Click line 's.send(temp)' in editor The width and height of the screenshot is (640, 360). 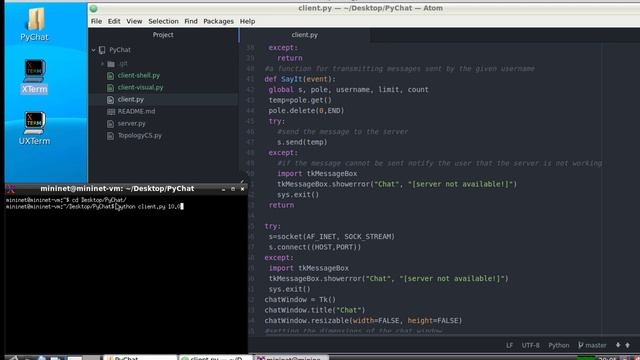(302, 142)
